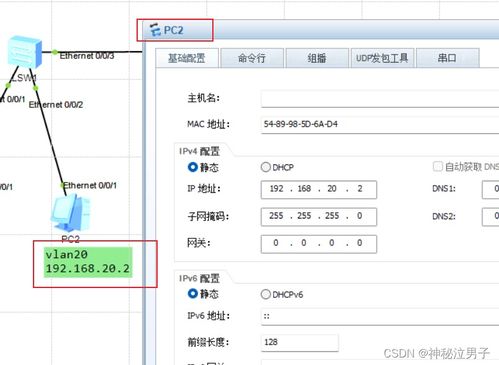Screen dimensions: 499x365
Task: Click the IPv6 地址 field
Action: tap(380, 316)
